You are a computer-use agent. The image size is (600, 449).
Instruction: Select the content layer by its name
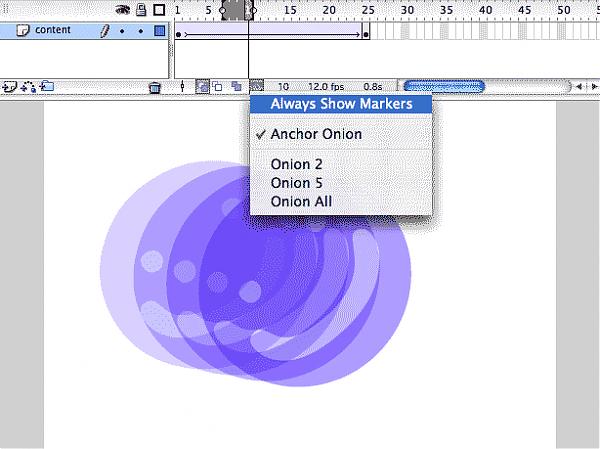click(53, 30)
